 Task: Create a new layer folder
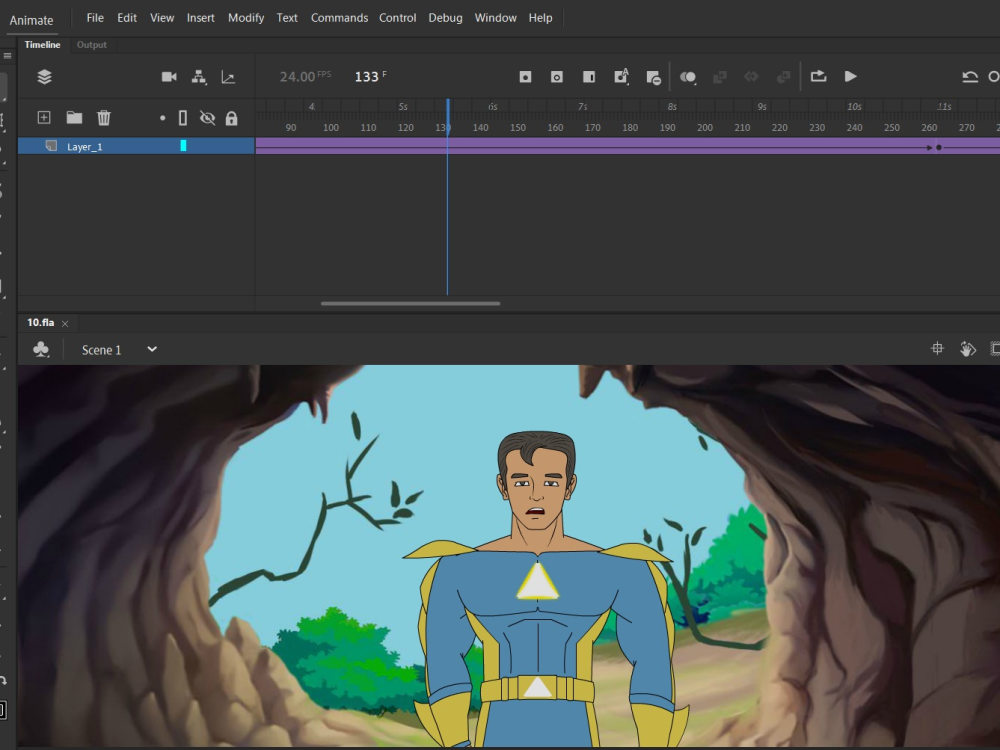coord(75,117)
